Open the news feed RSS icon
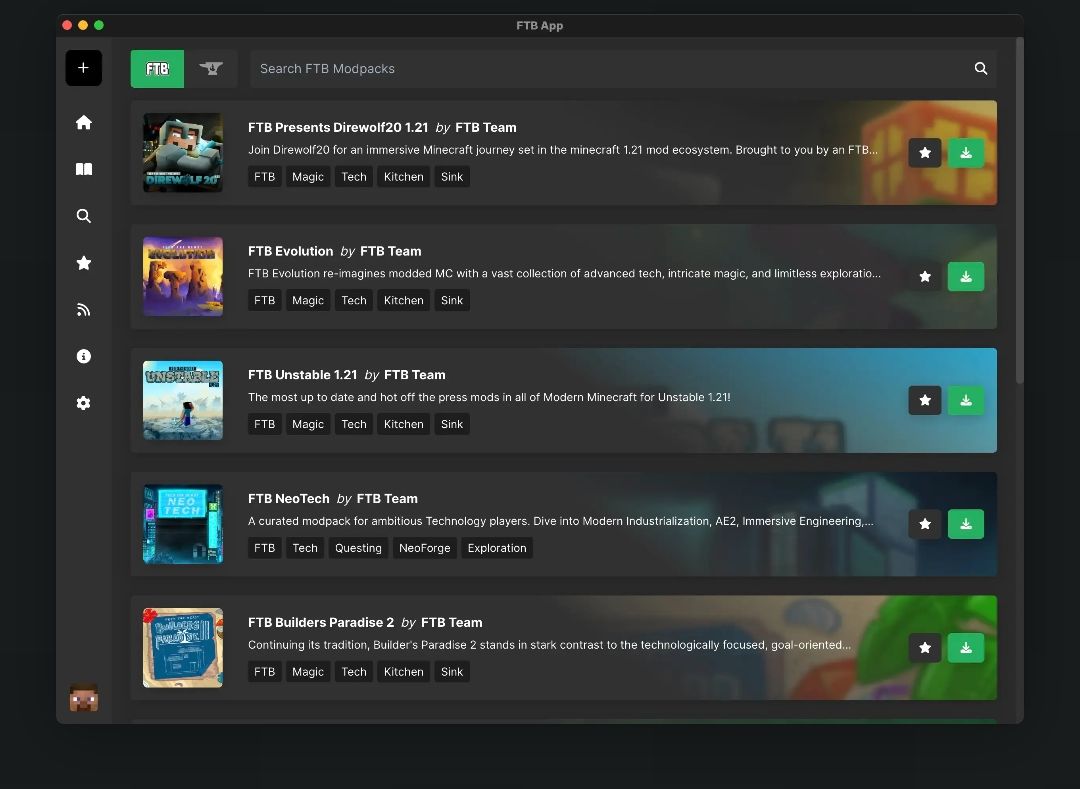 coord(83,310)
